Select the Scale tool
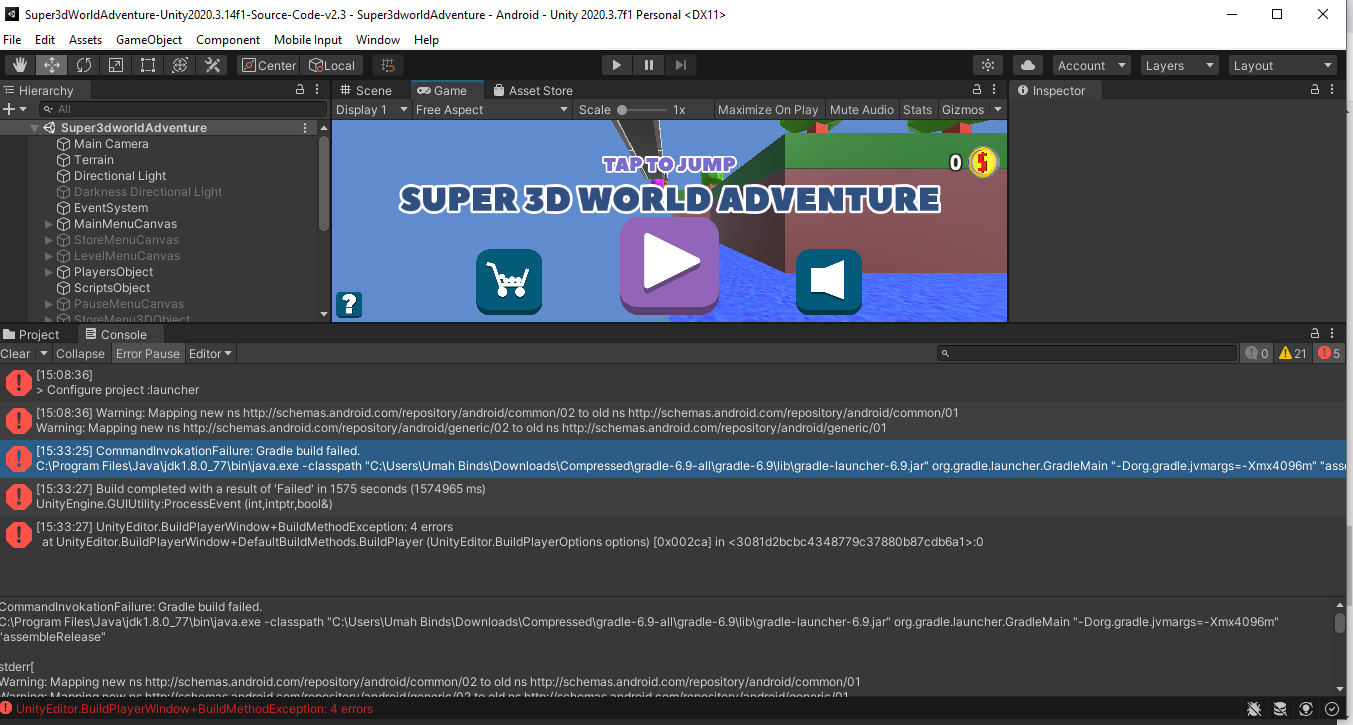Screen dimensions: 1353x725 point(116,65)
